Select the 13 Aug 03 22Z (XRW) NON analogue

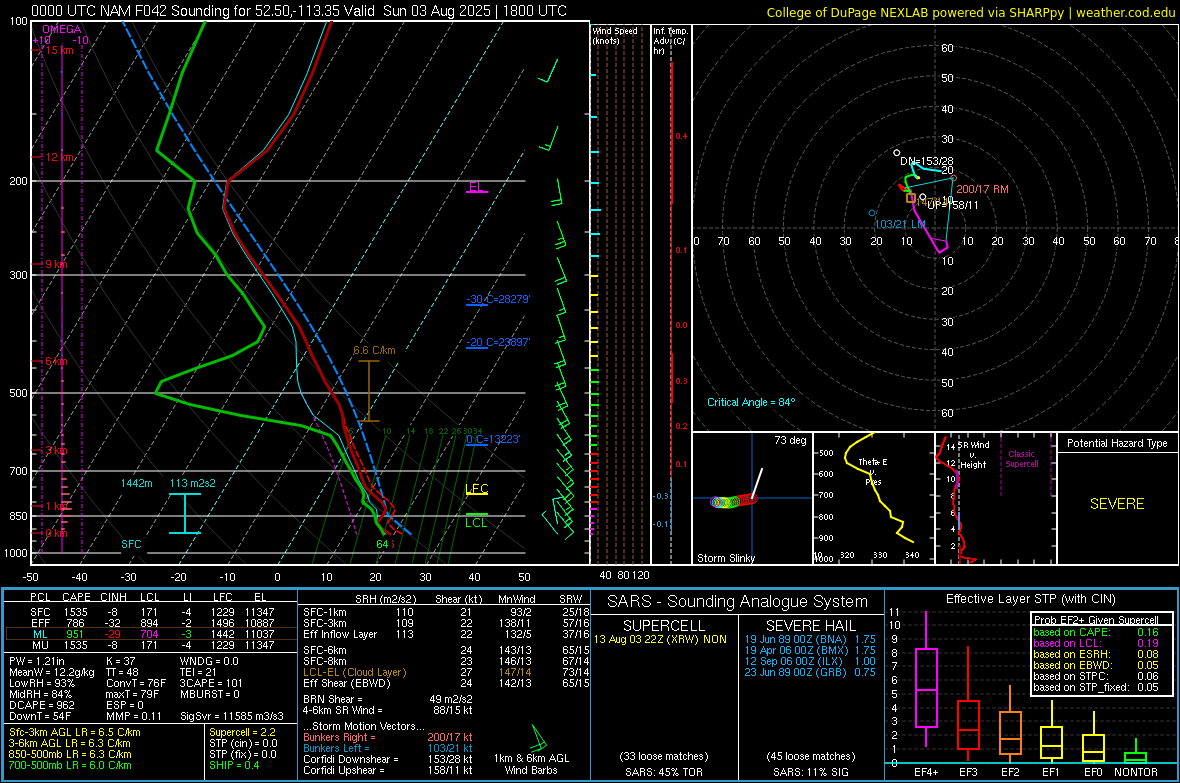click(x=660, y=639)
